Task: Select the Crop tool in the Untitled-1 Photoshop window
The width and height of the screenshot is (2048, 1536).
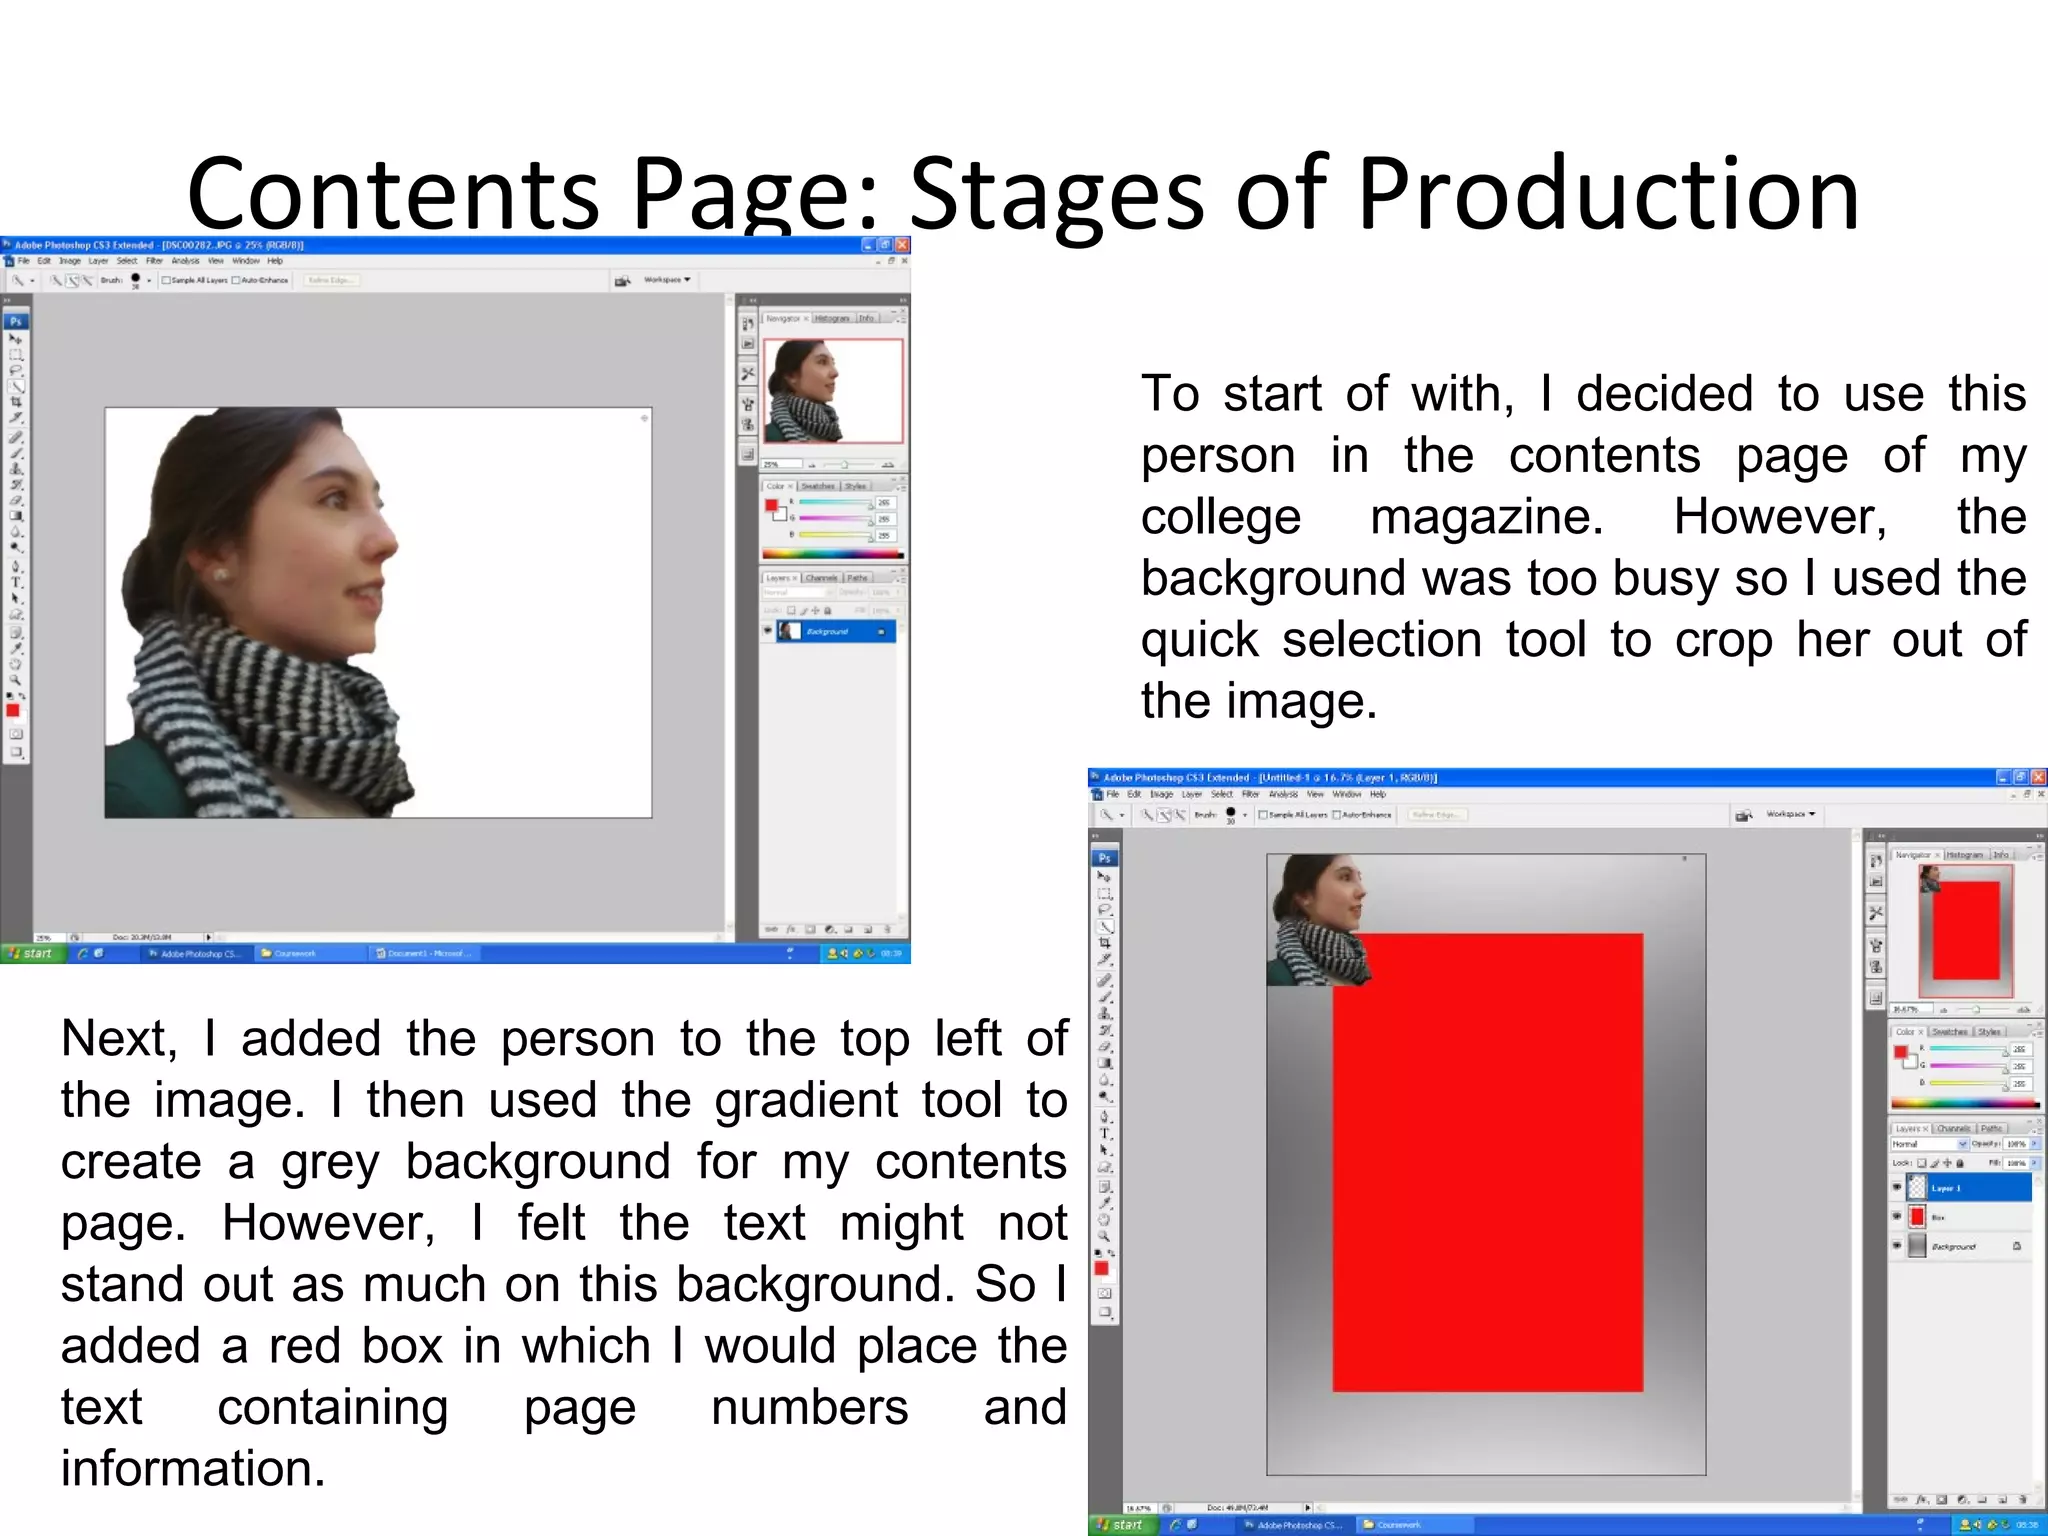Action: [1104, 942]
